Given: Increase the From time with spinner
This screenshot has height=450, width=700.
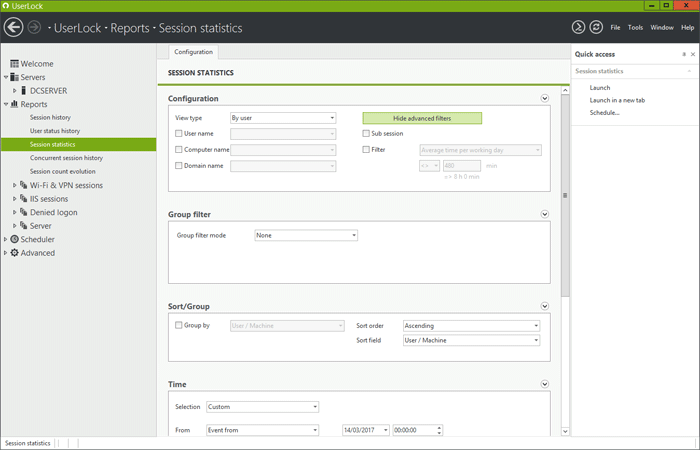Looking at the screenshot, I should [439, 427].
